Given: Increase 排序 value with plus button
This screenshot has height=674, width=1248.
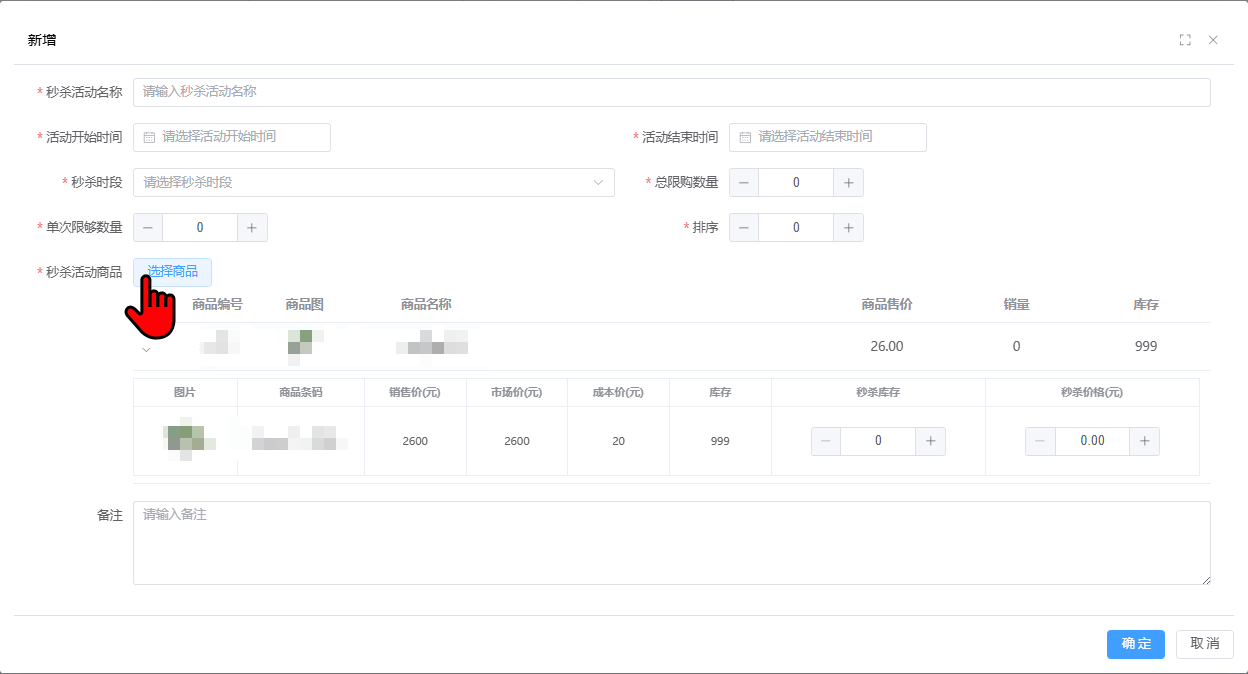Looking at the screenshot, I should 848,228.
